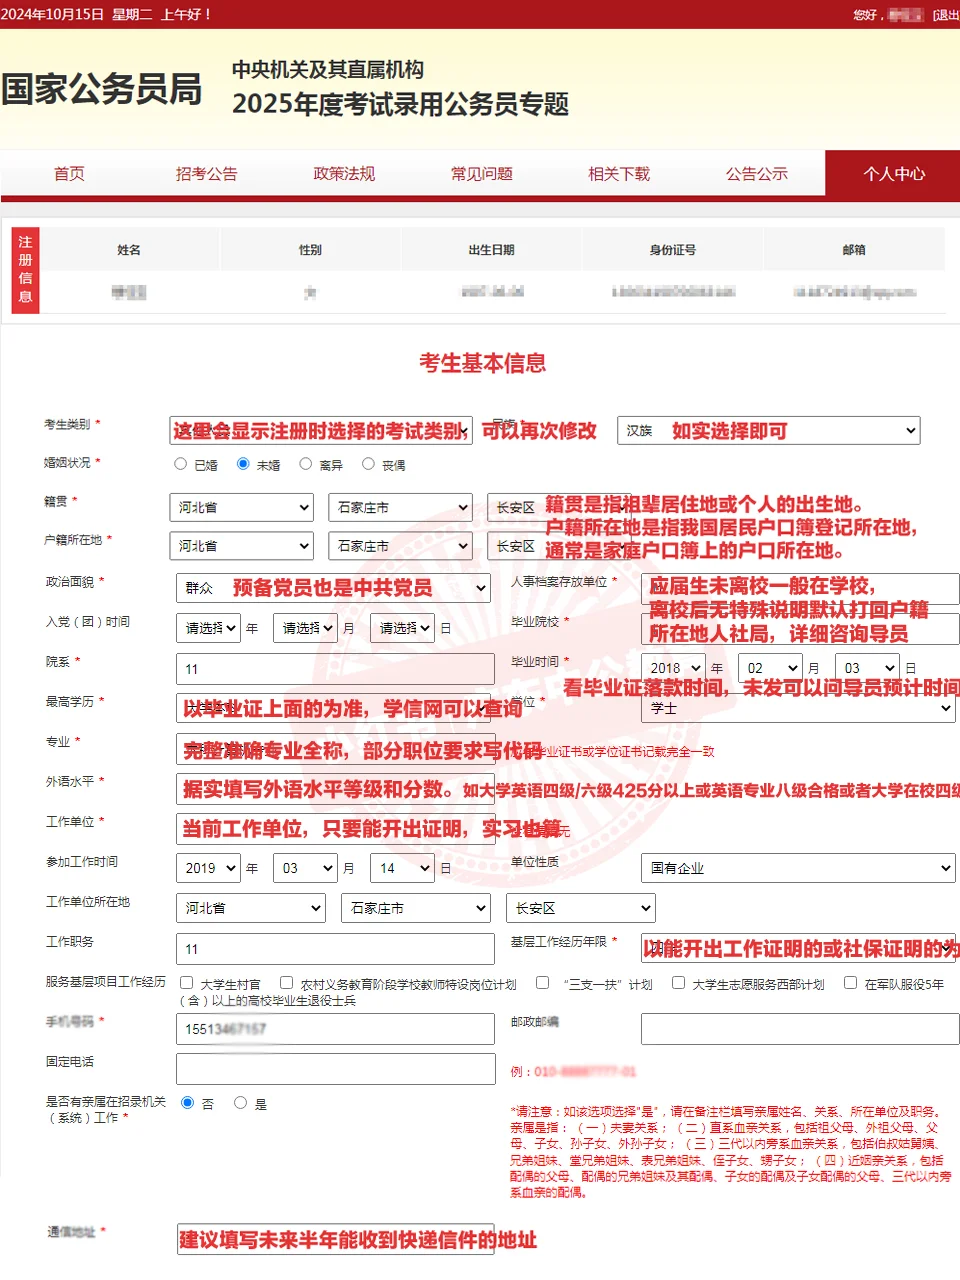Open the 入党(团)时间 day dropdown

click(x=402, y=628)
